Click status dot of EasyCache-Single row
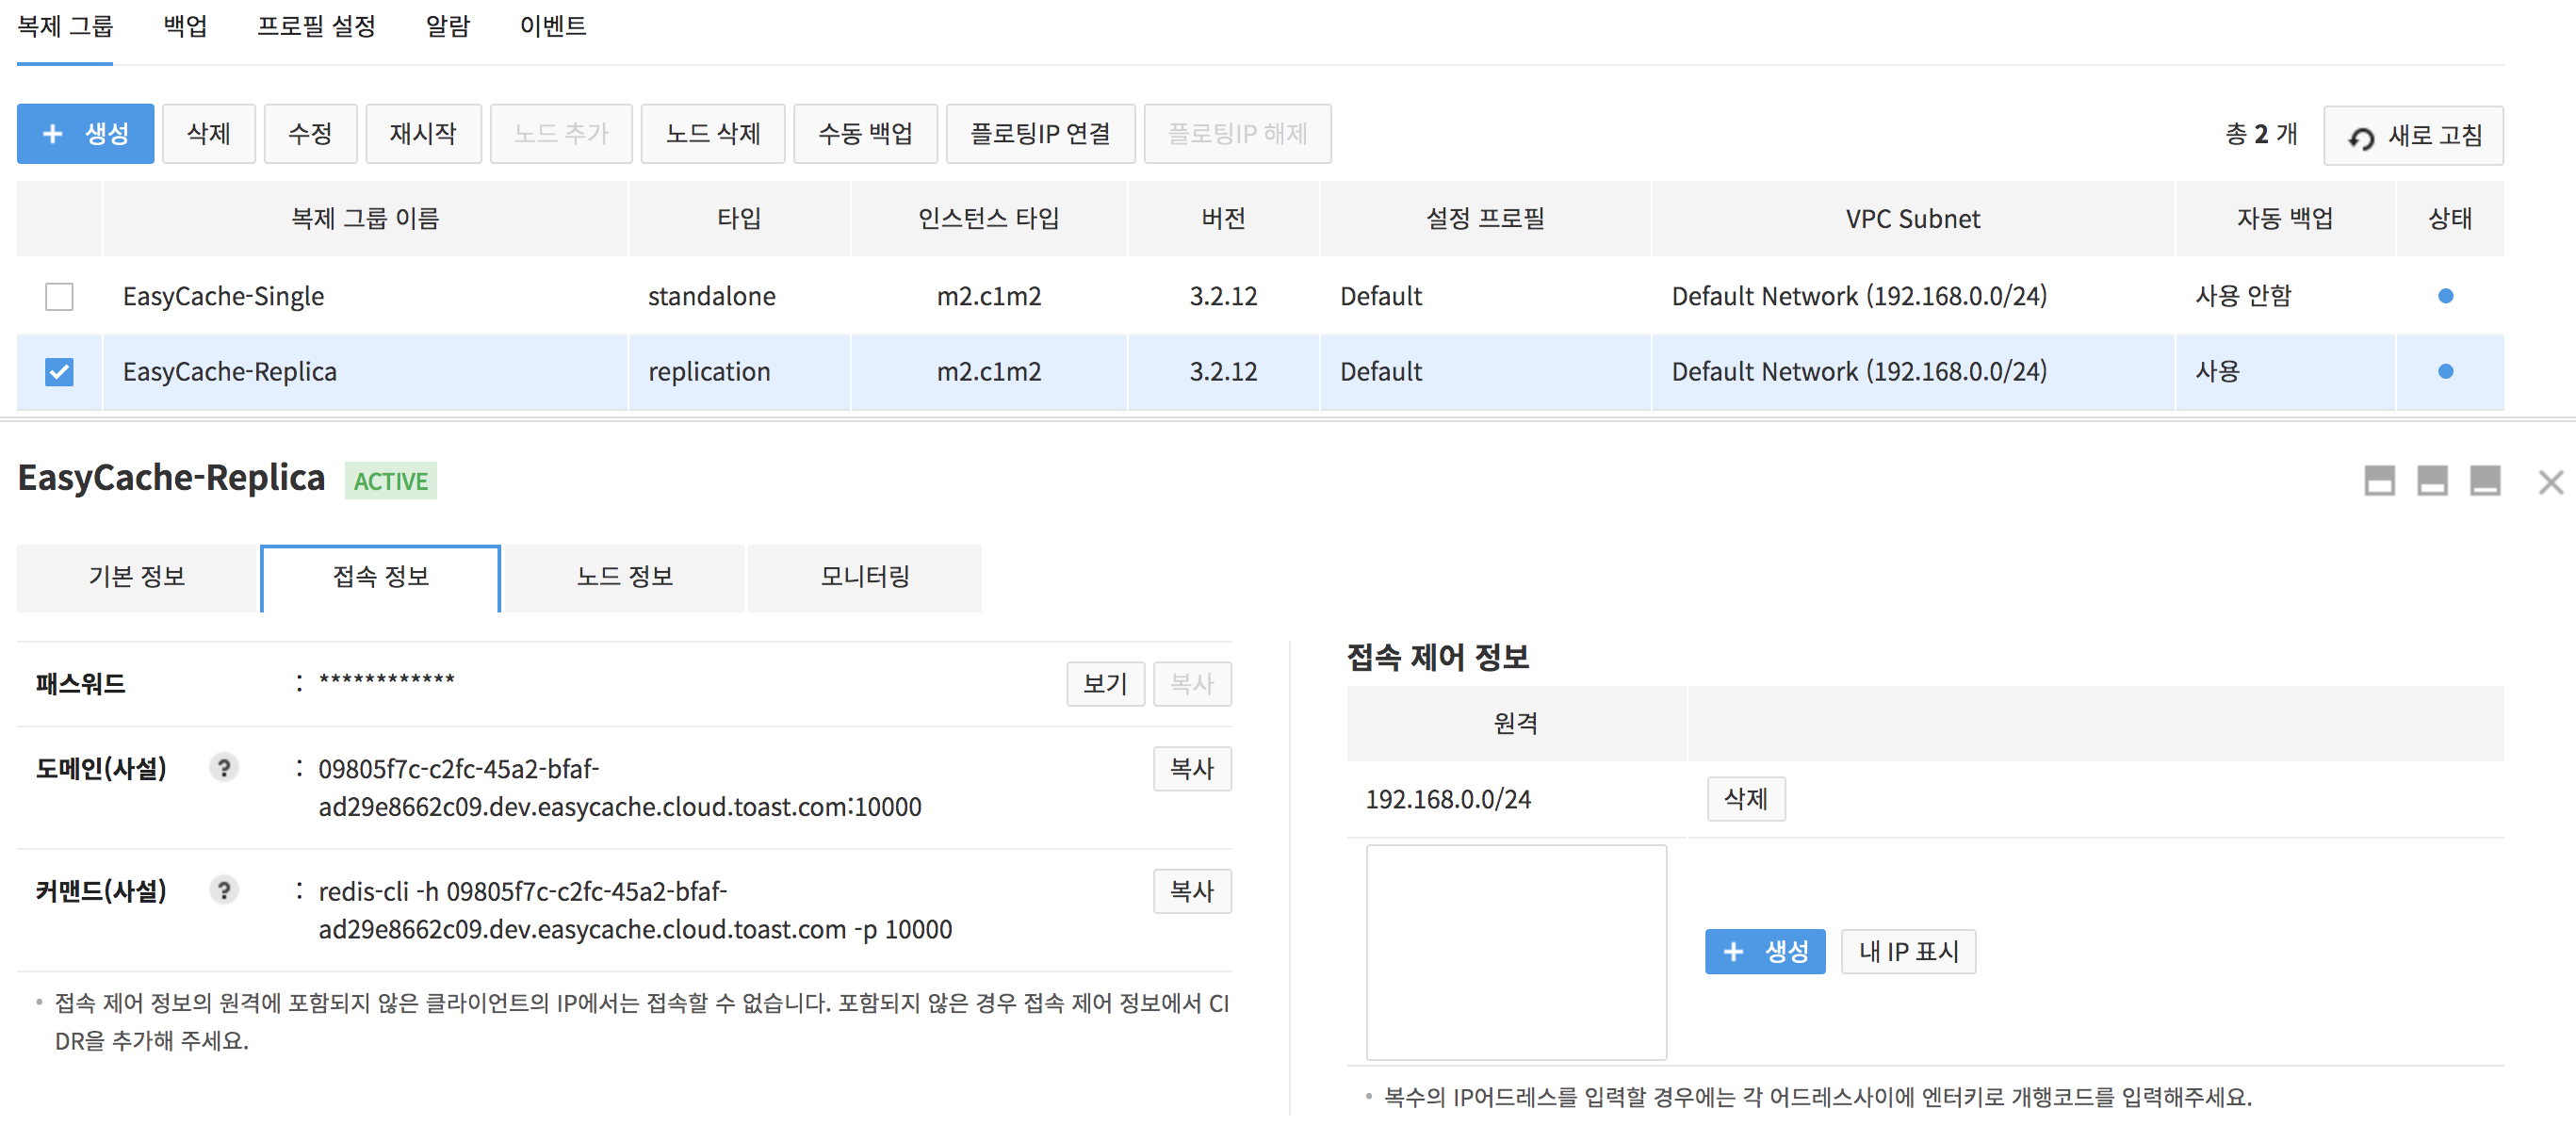 pyautogui.click(x=2445, y=296)
